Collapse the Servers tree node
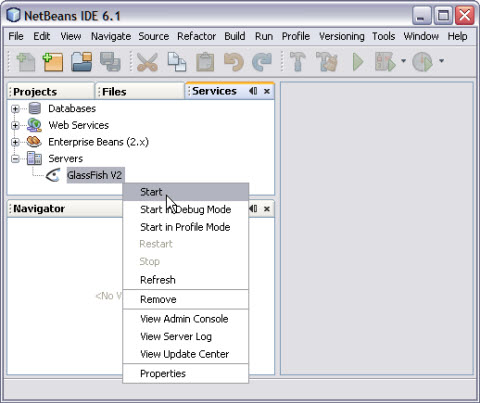This screenshot has height=403, width=480. tap(15, 159)
